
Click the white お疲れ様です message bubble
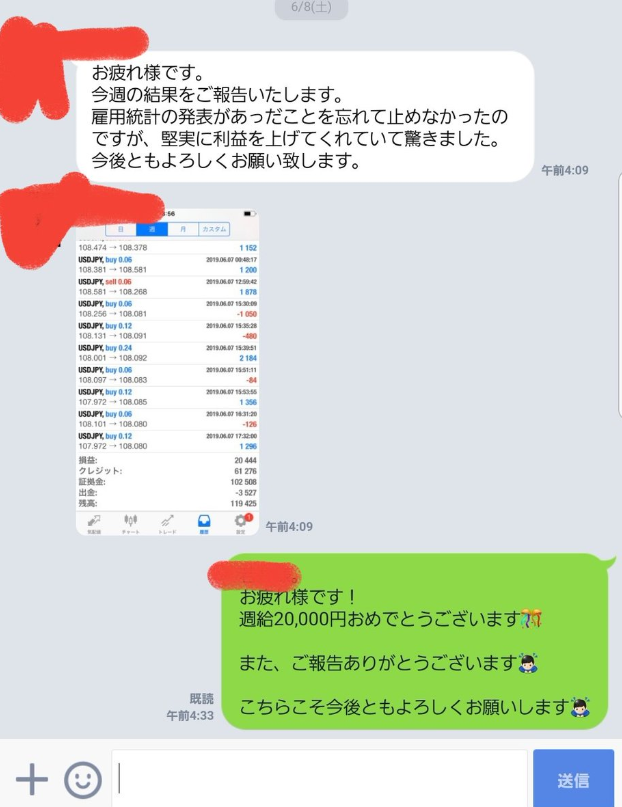305,116
